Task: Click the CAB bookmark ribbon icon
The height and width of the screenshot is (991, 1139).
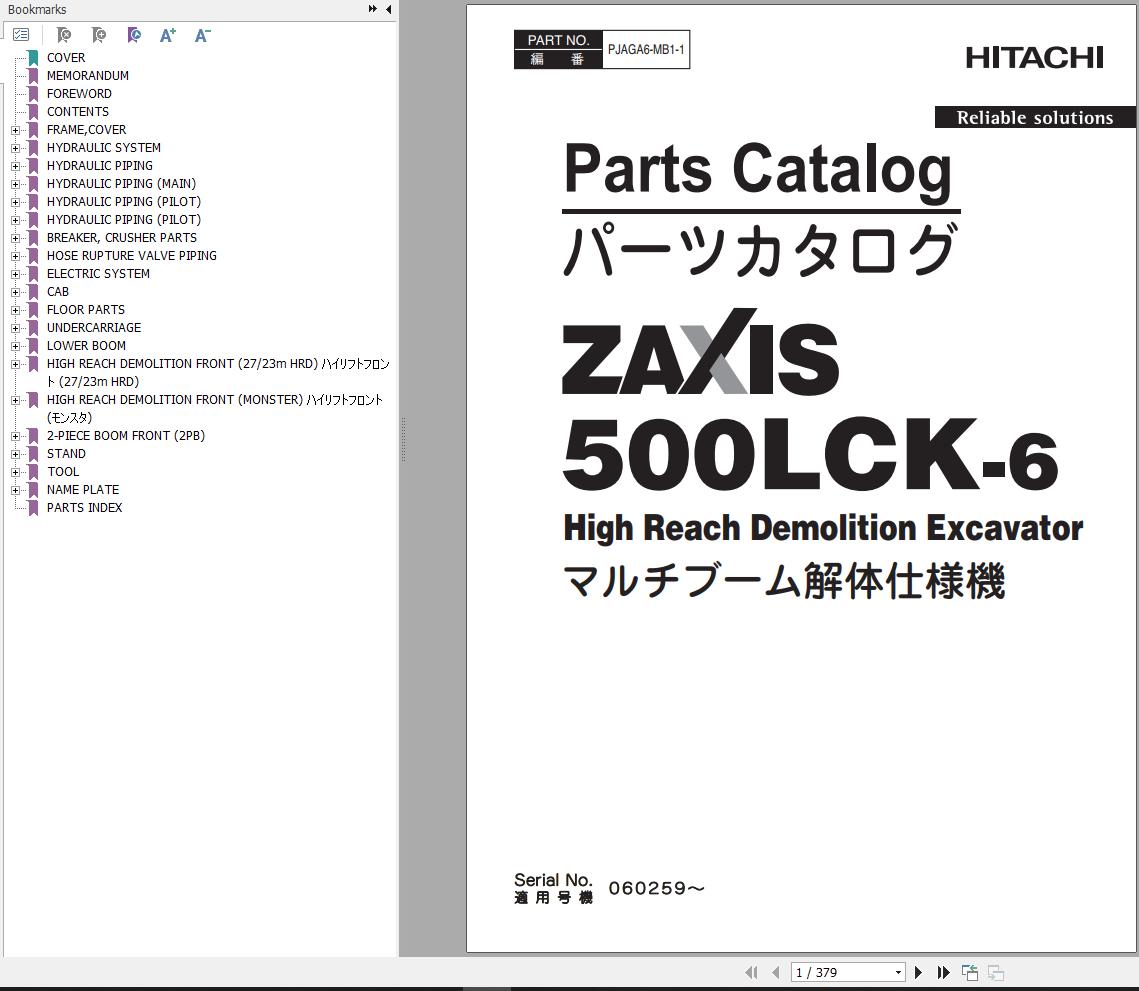Action: (33, 292)
